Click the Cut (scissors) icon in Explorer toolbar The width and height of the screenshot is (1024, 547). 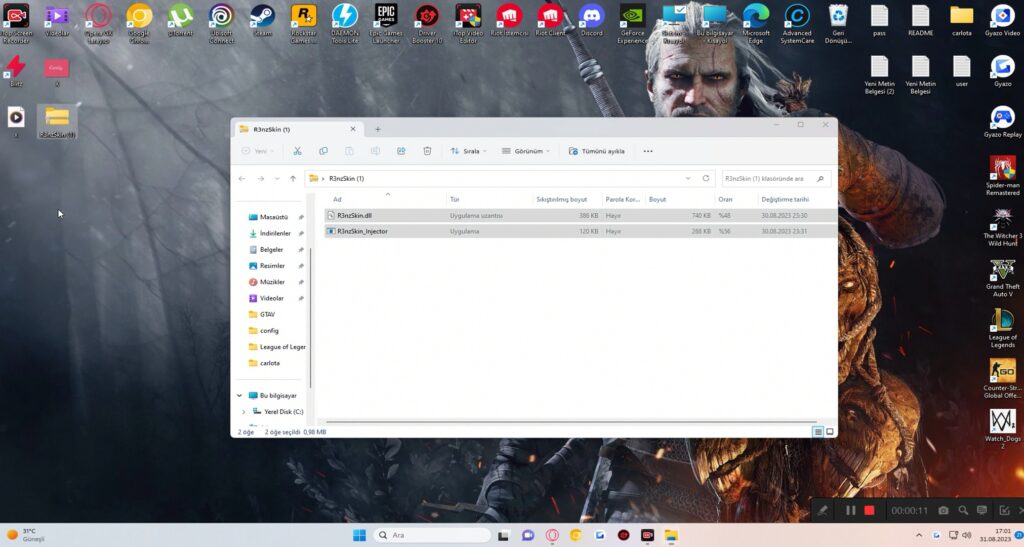pos(297,151)
